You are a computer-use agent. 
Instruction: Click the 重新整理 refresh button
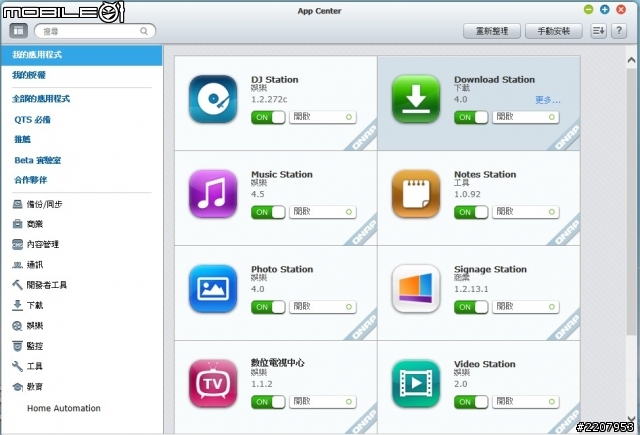(x=492, y=31)
